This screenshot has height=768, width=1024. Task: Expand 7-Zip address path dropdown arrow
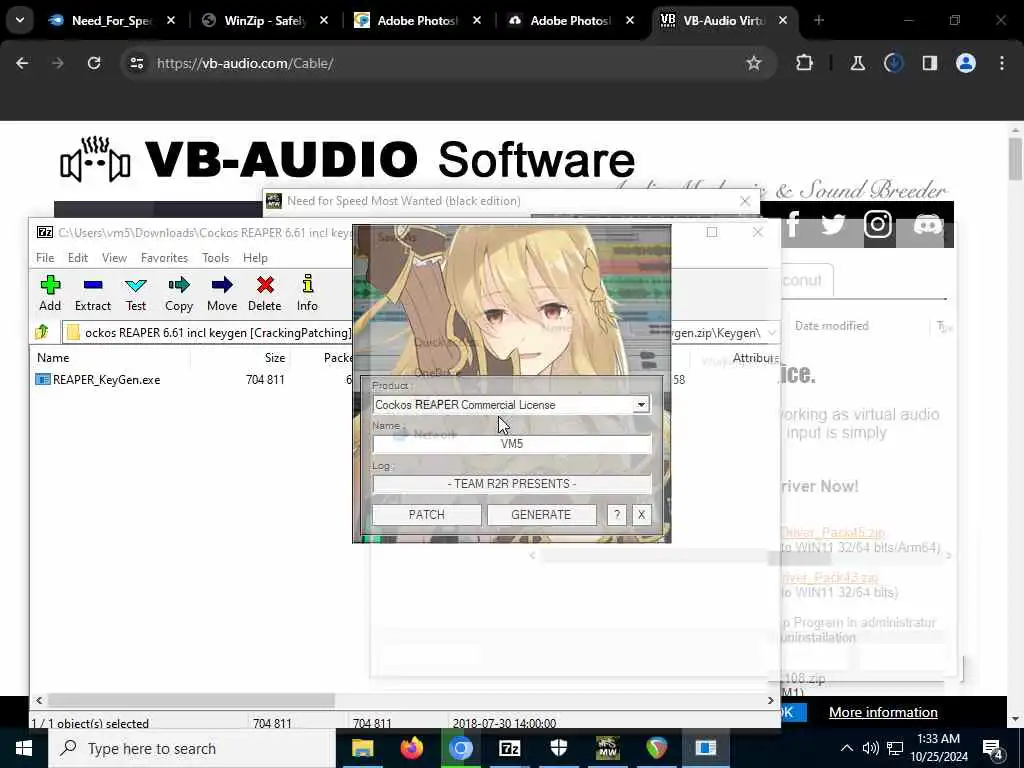click(x=771, y=333)
